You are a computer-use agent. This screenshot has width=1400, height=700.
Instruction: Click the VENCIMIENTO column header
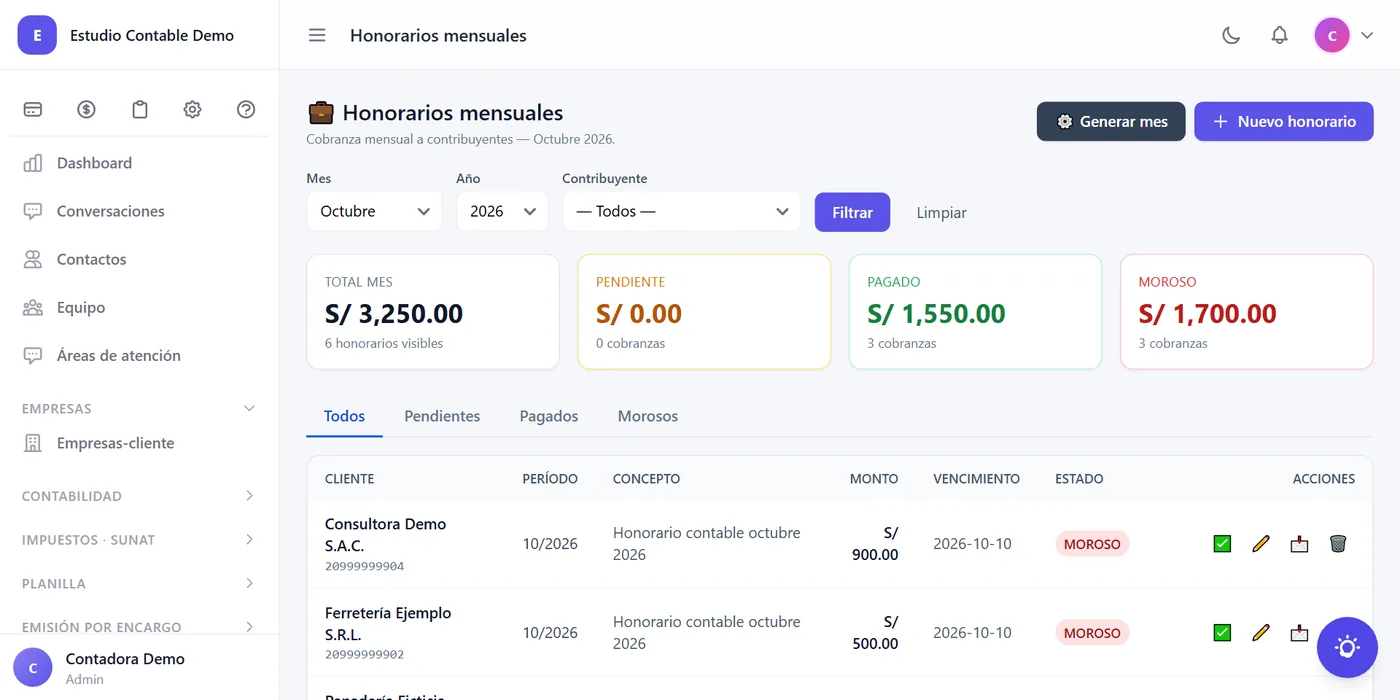pos(977,479)
